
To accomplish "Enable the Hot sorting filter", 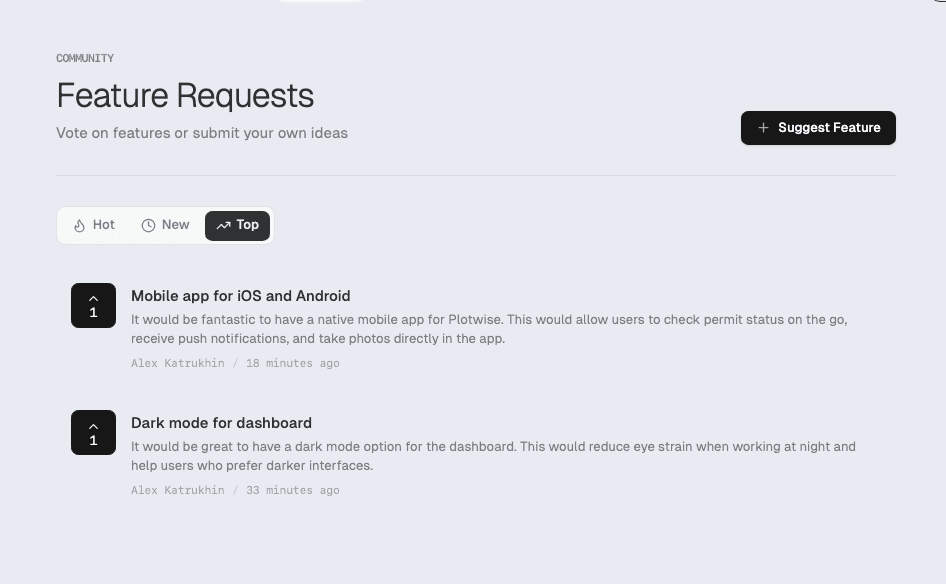I will coord(93,225).
